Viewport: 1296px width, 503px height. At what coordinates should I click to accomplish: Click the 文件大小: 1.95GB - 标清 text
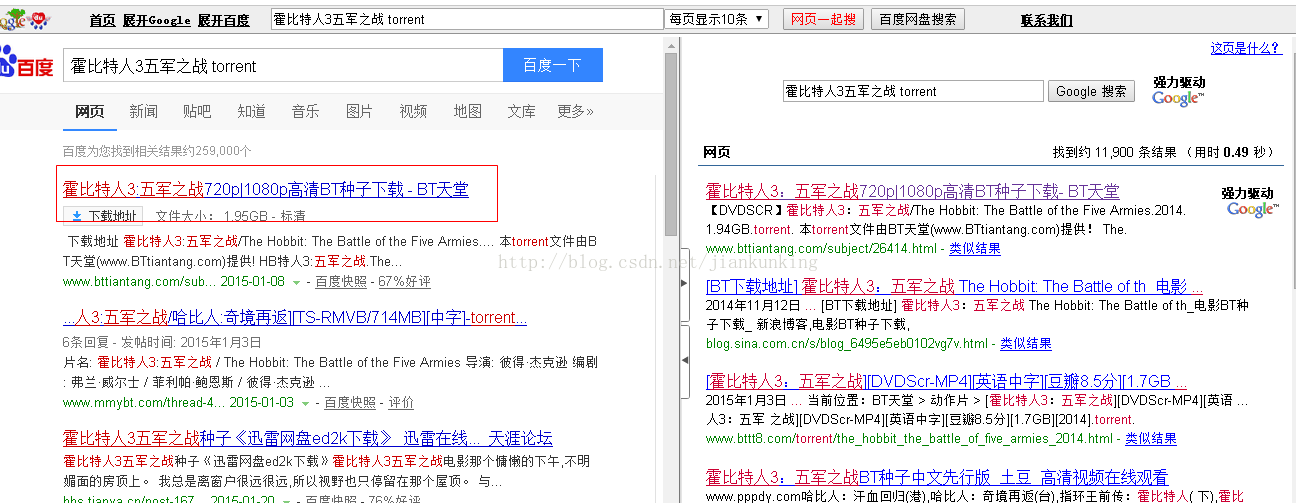(x=230, y=216)
